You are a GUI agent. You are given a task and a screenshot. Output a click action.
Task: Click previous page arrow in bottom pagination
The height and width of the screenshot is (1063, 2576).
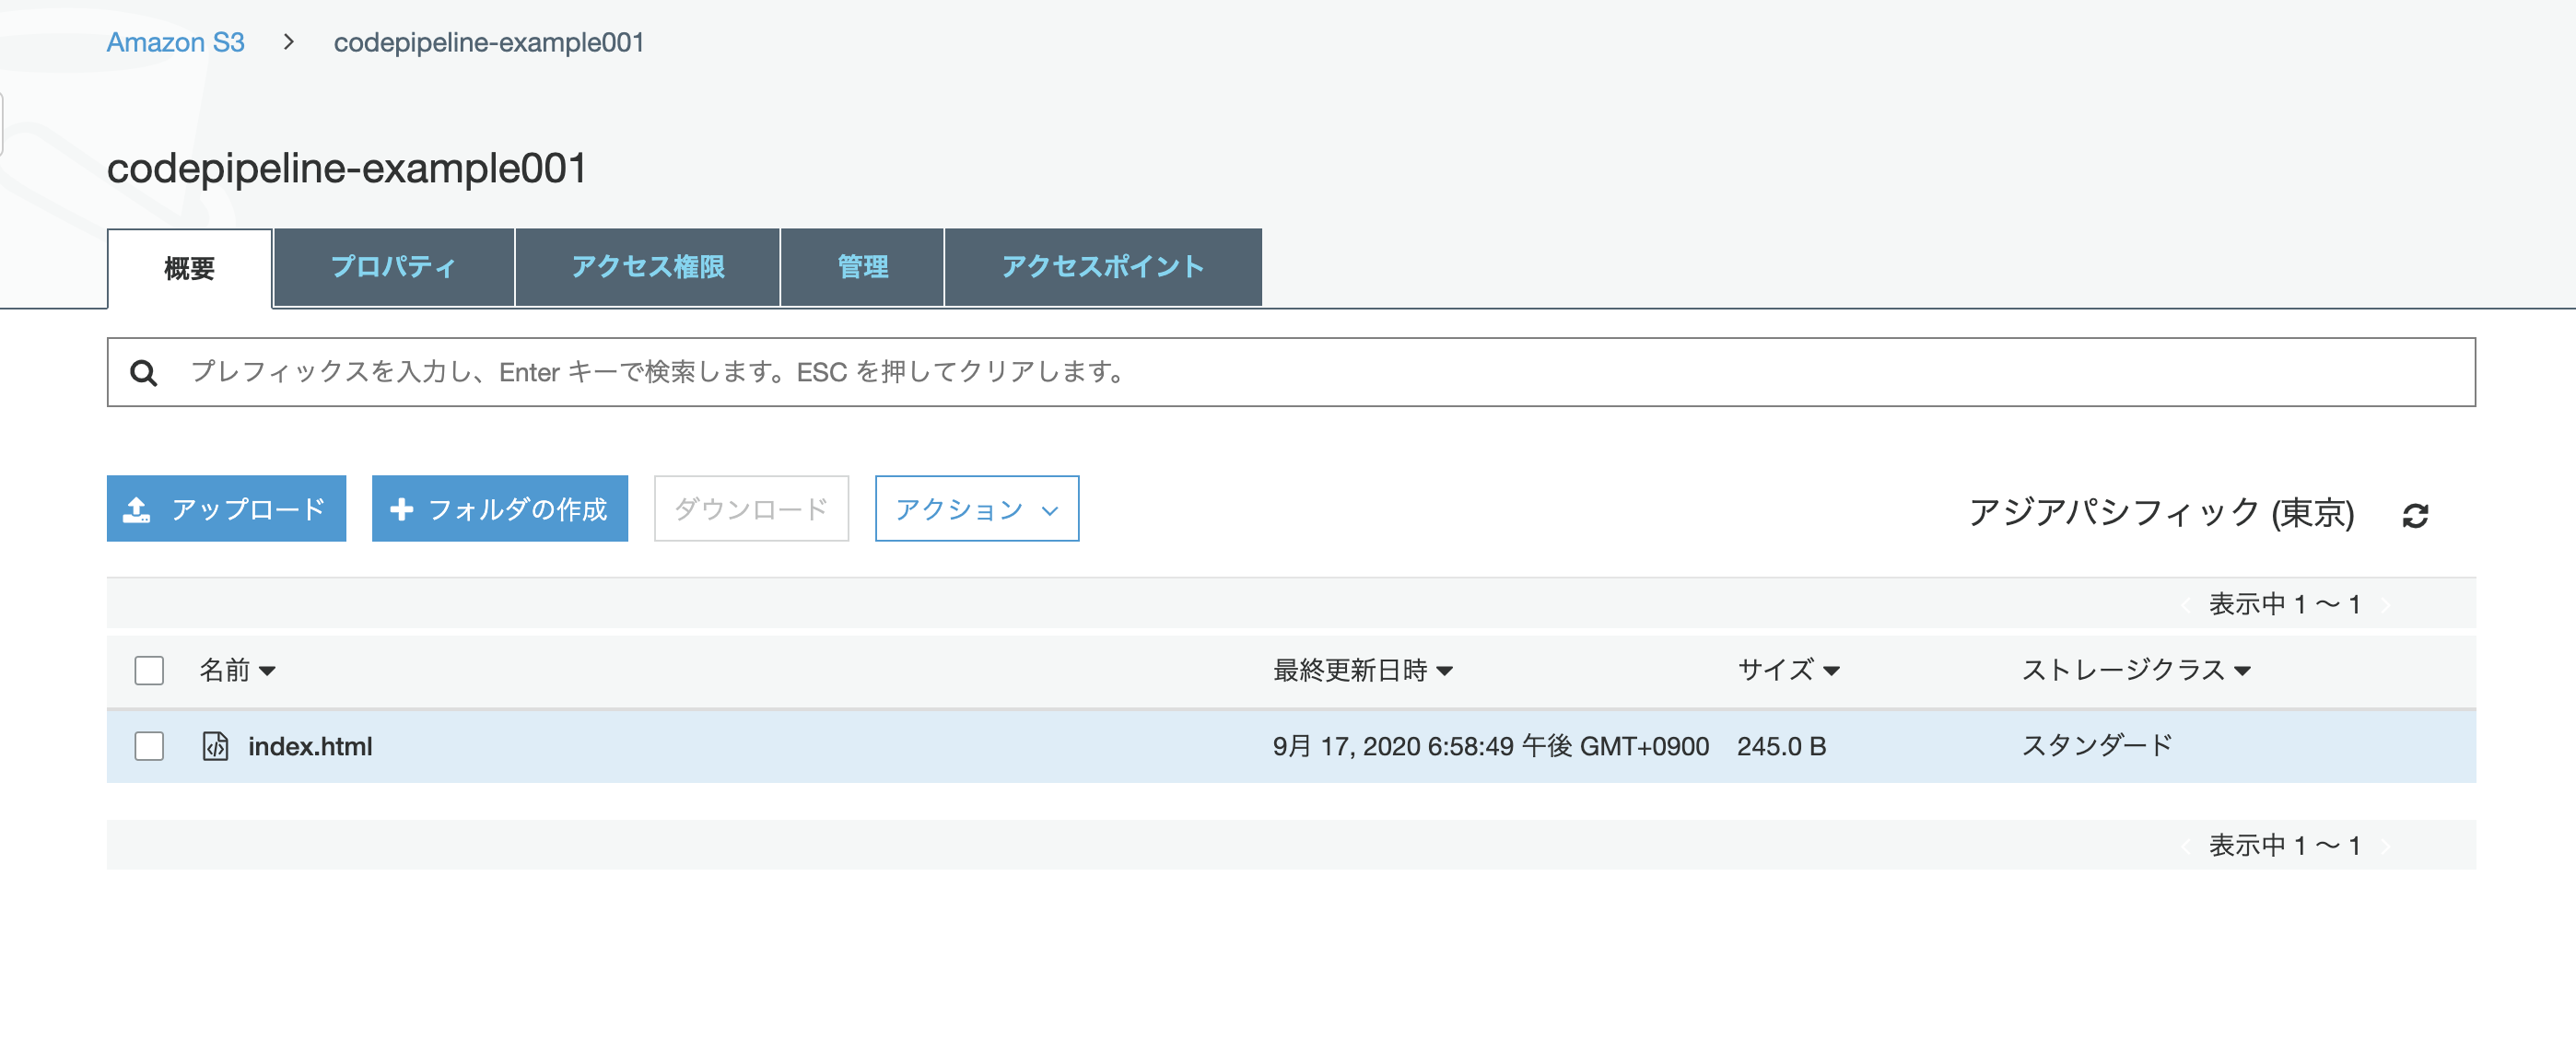click(2186, 846)
